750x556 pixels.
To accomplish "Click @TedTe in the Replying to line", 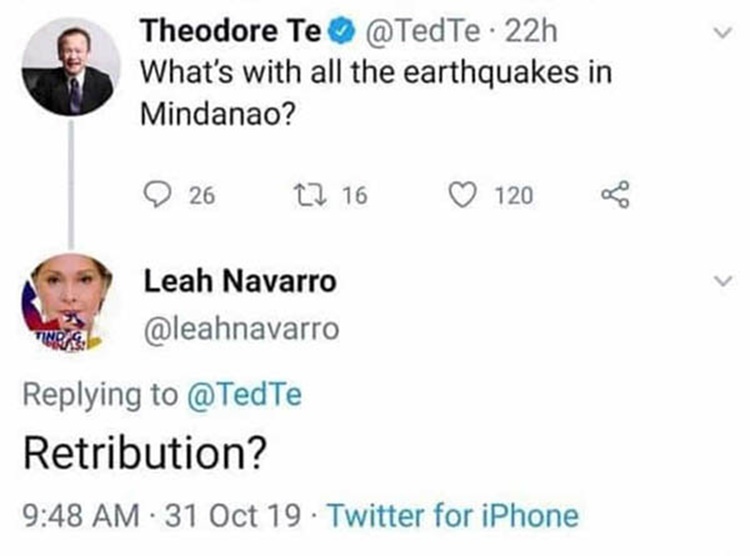I will pos(243,395).
